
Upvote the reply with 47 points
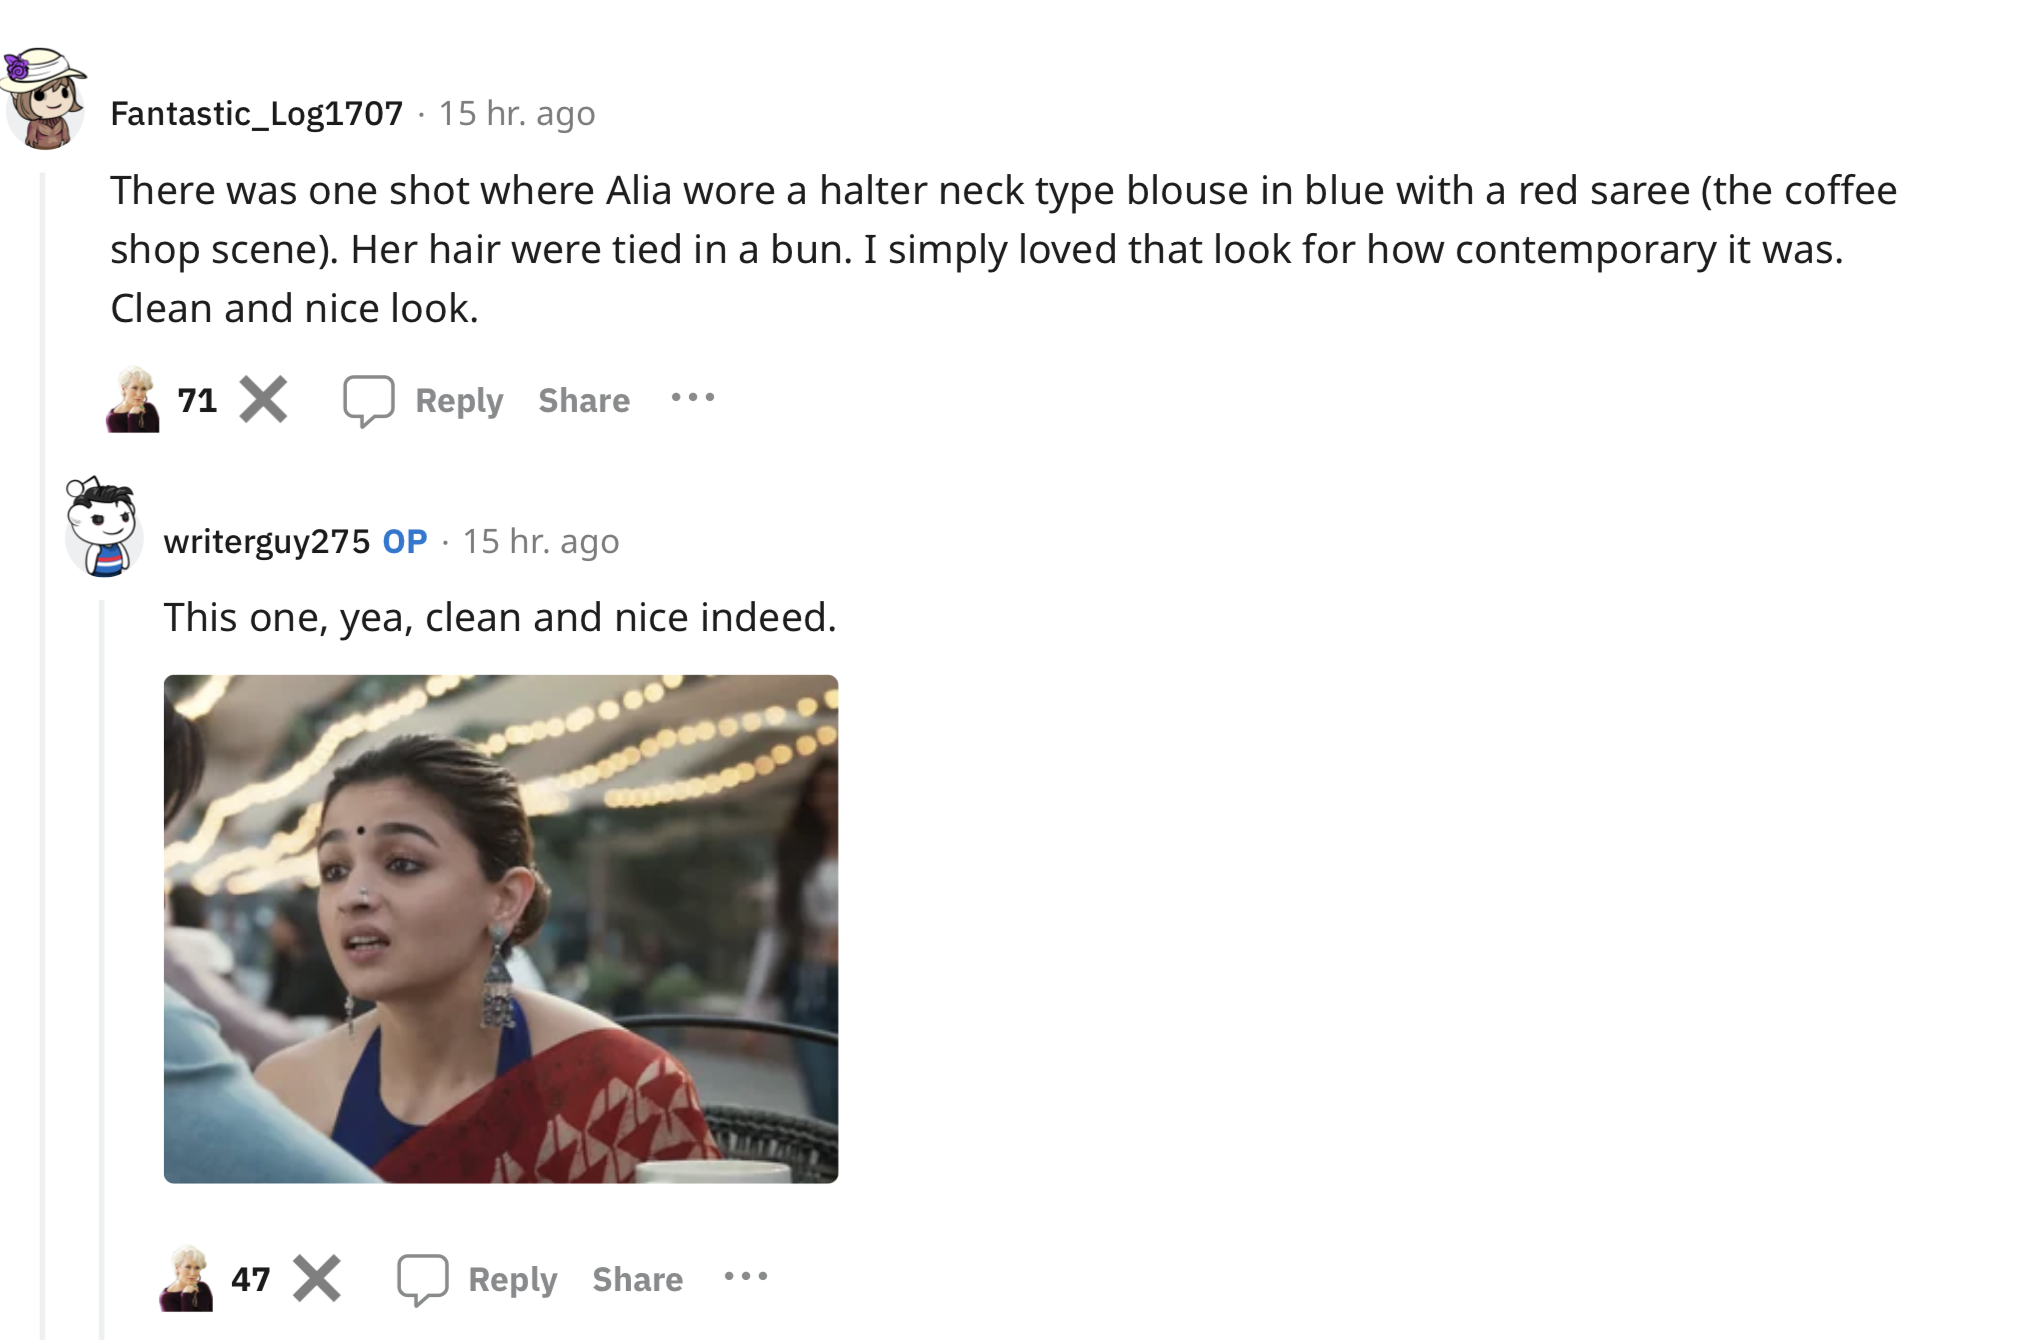pyautogui.click(x=186, y=1279)
